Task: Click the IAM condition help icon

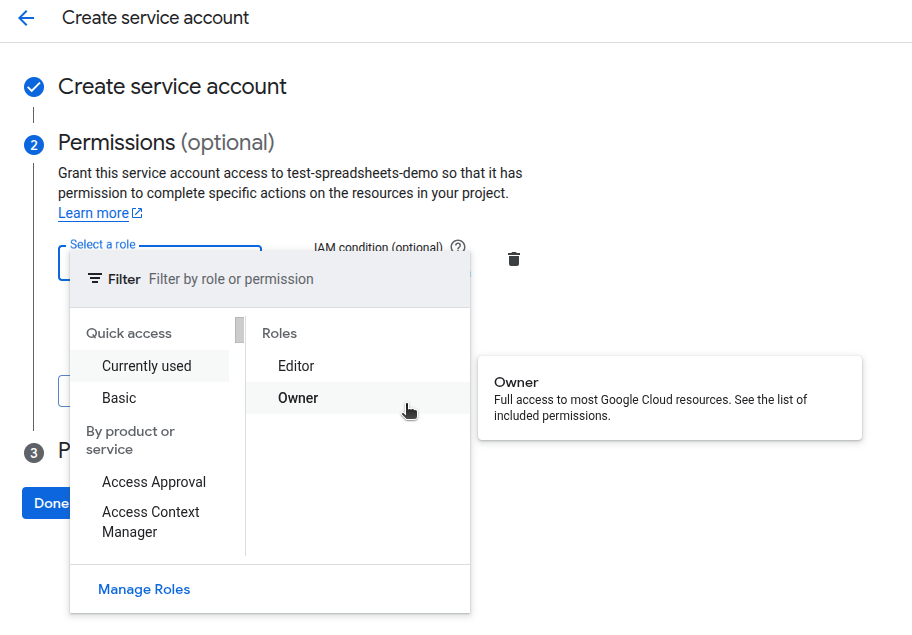Action: tap(458, 247)
